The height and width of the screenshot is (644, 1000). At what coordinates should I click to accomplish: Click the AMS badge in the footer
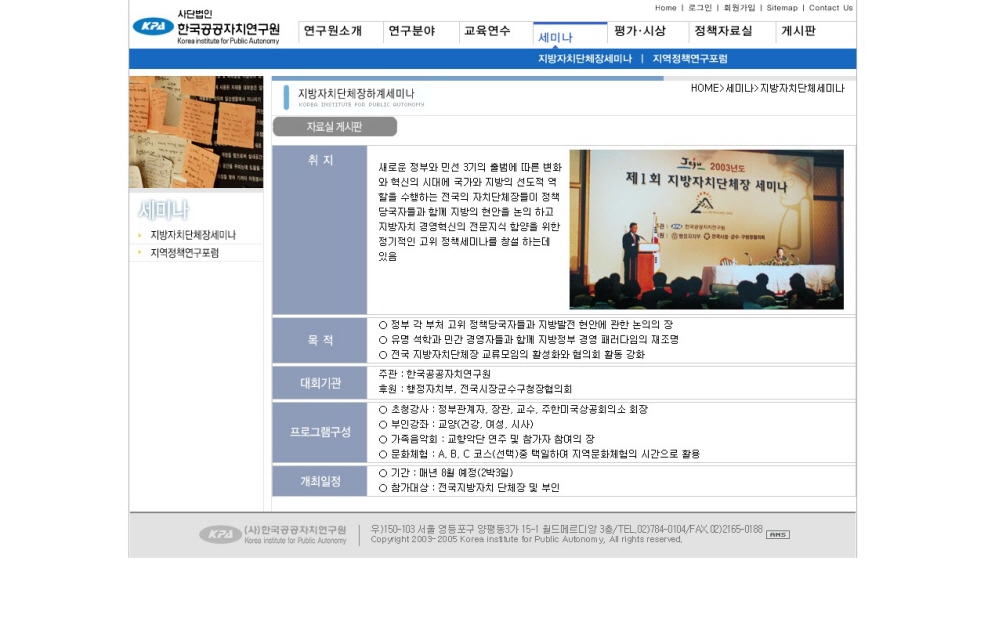coord(777,535)
